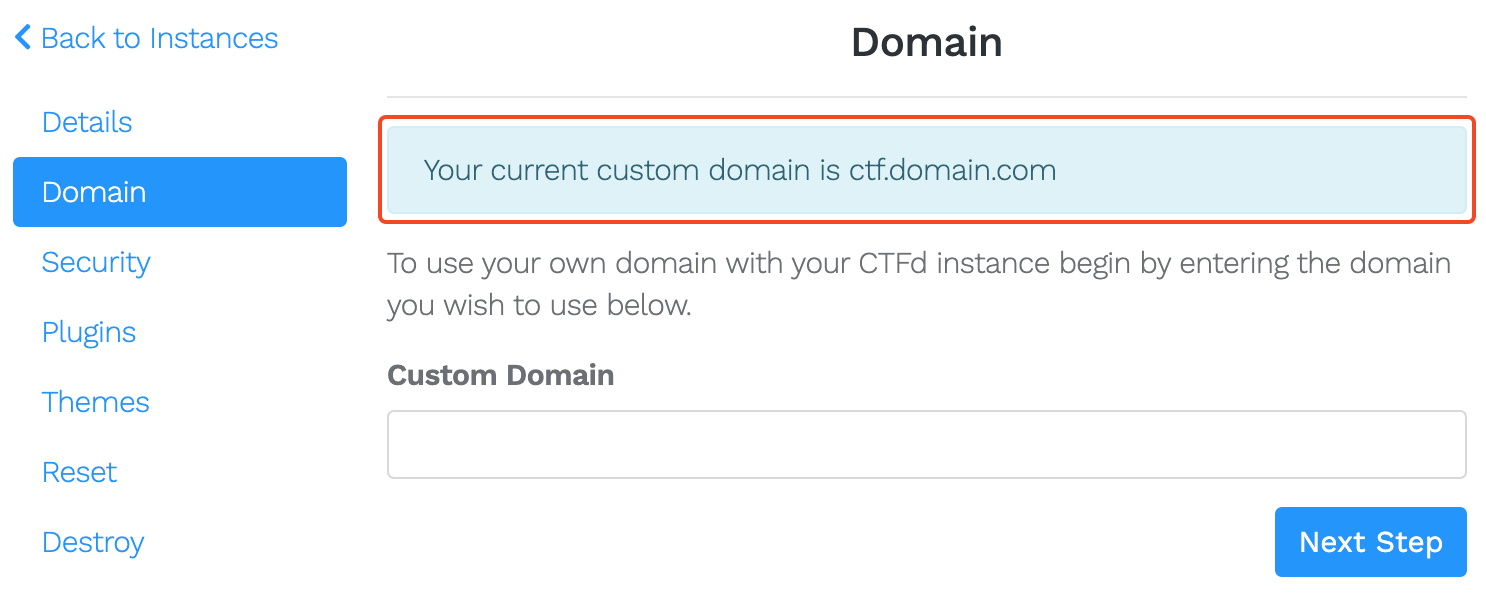Open the Details section

87,122
